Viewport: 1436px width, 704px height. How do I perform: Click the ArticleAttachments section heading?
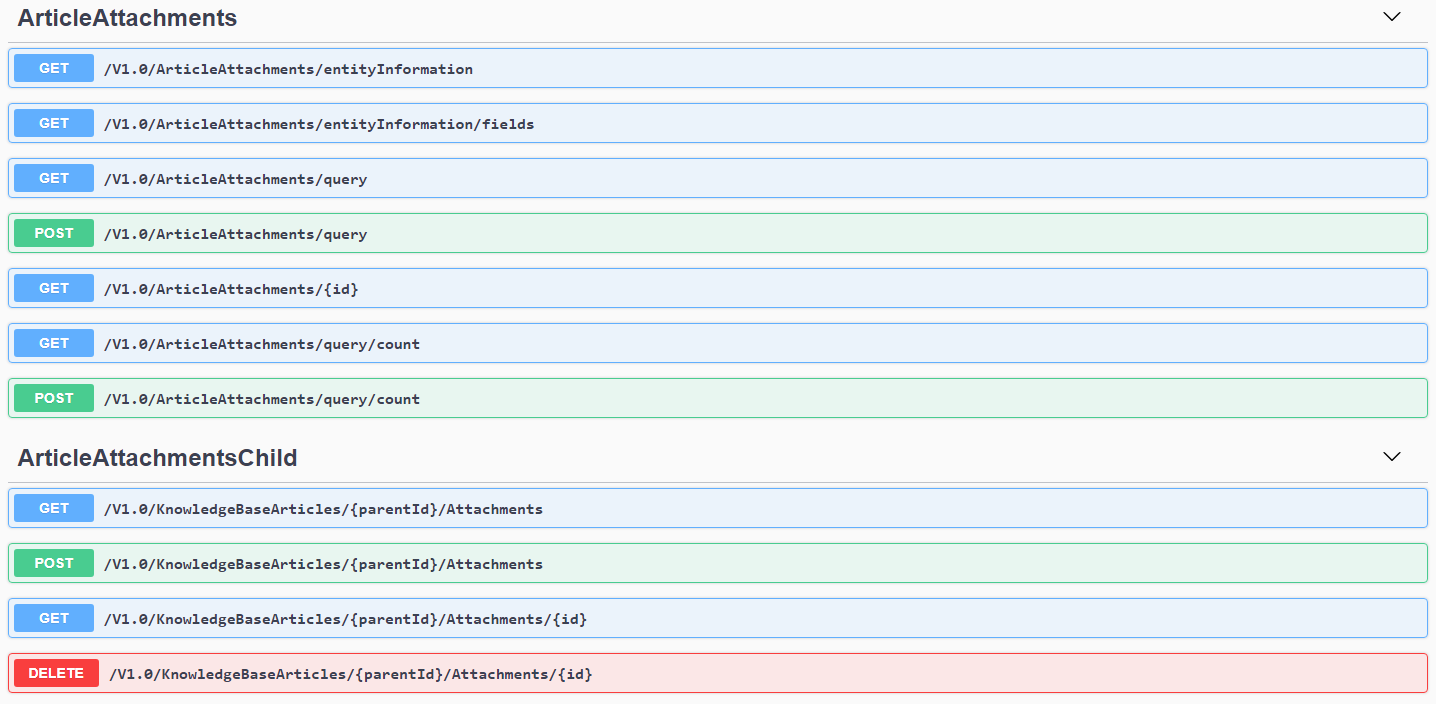(127, 18)
